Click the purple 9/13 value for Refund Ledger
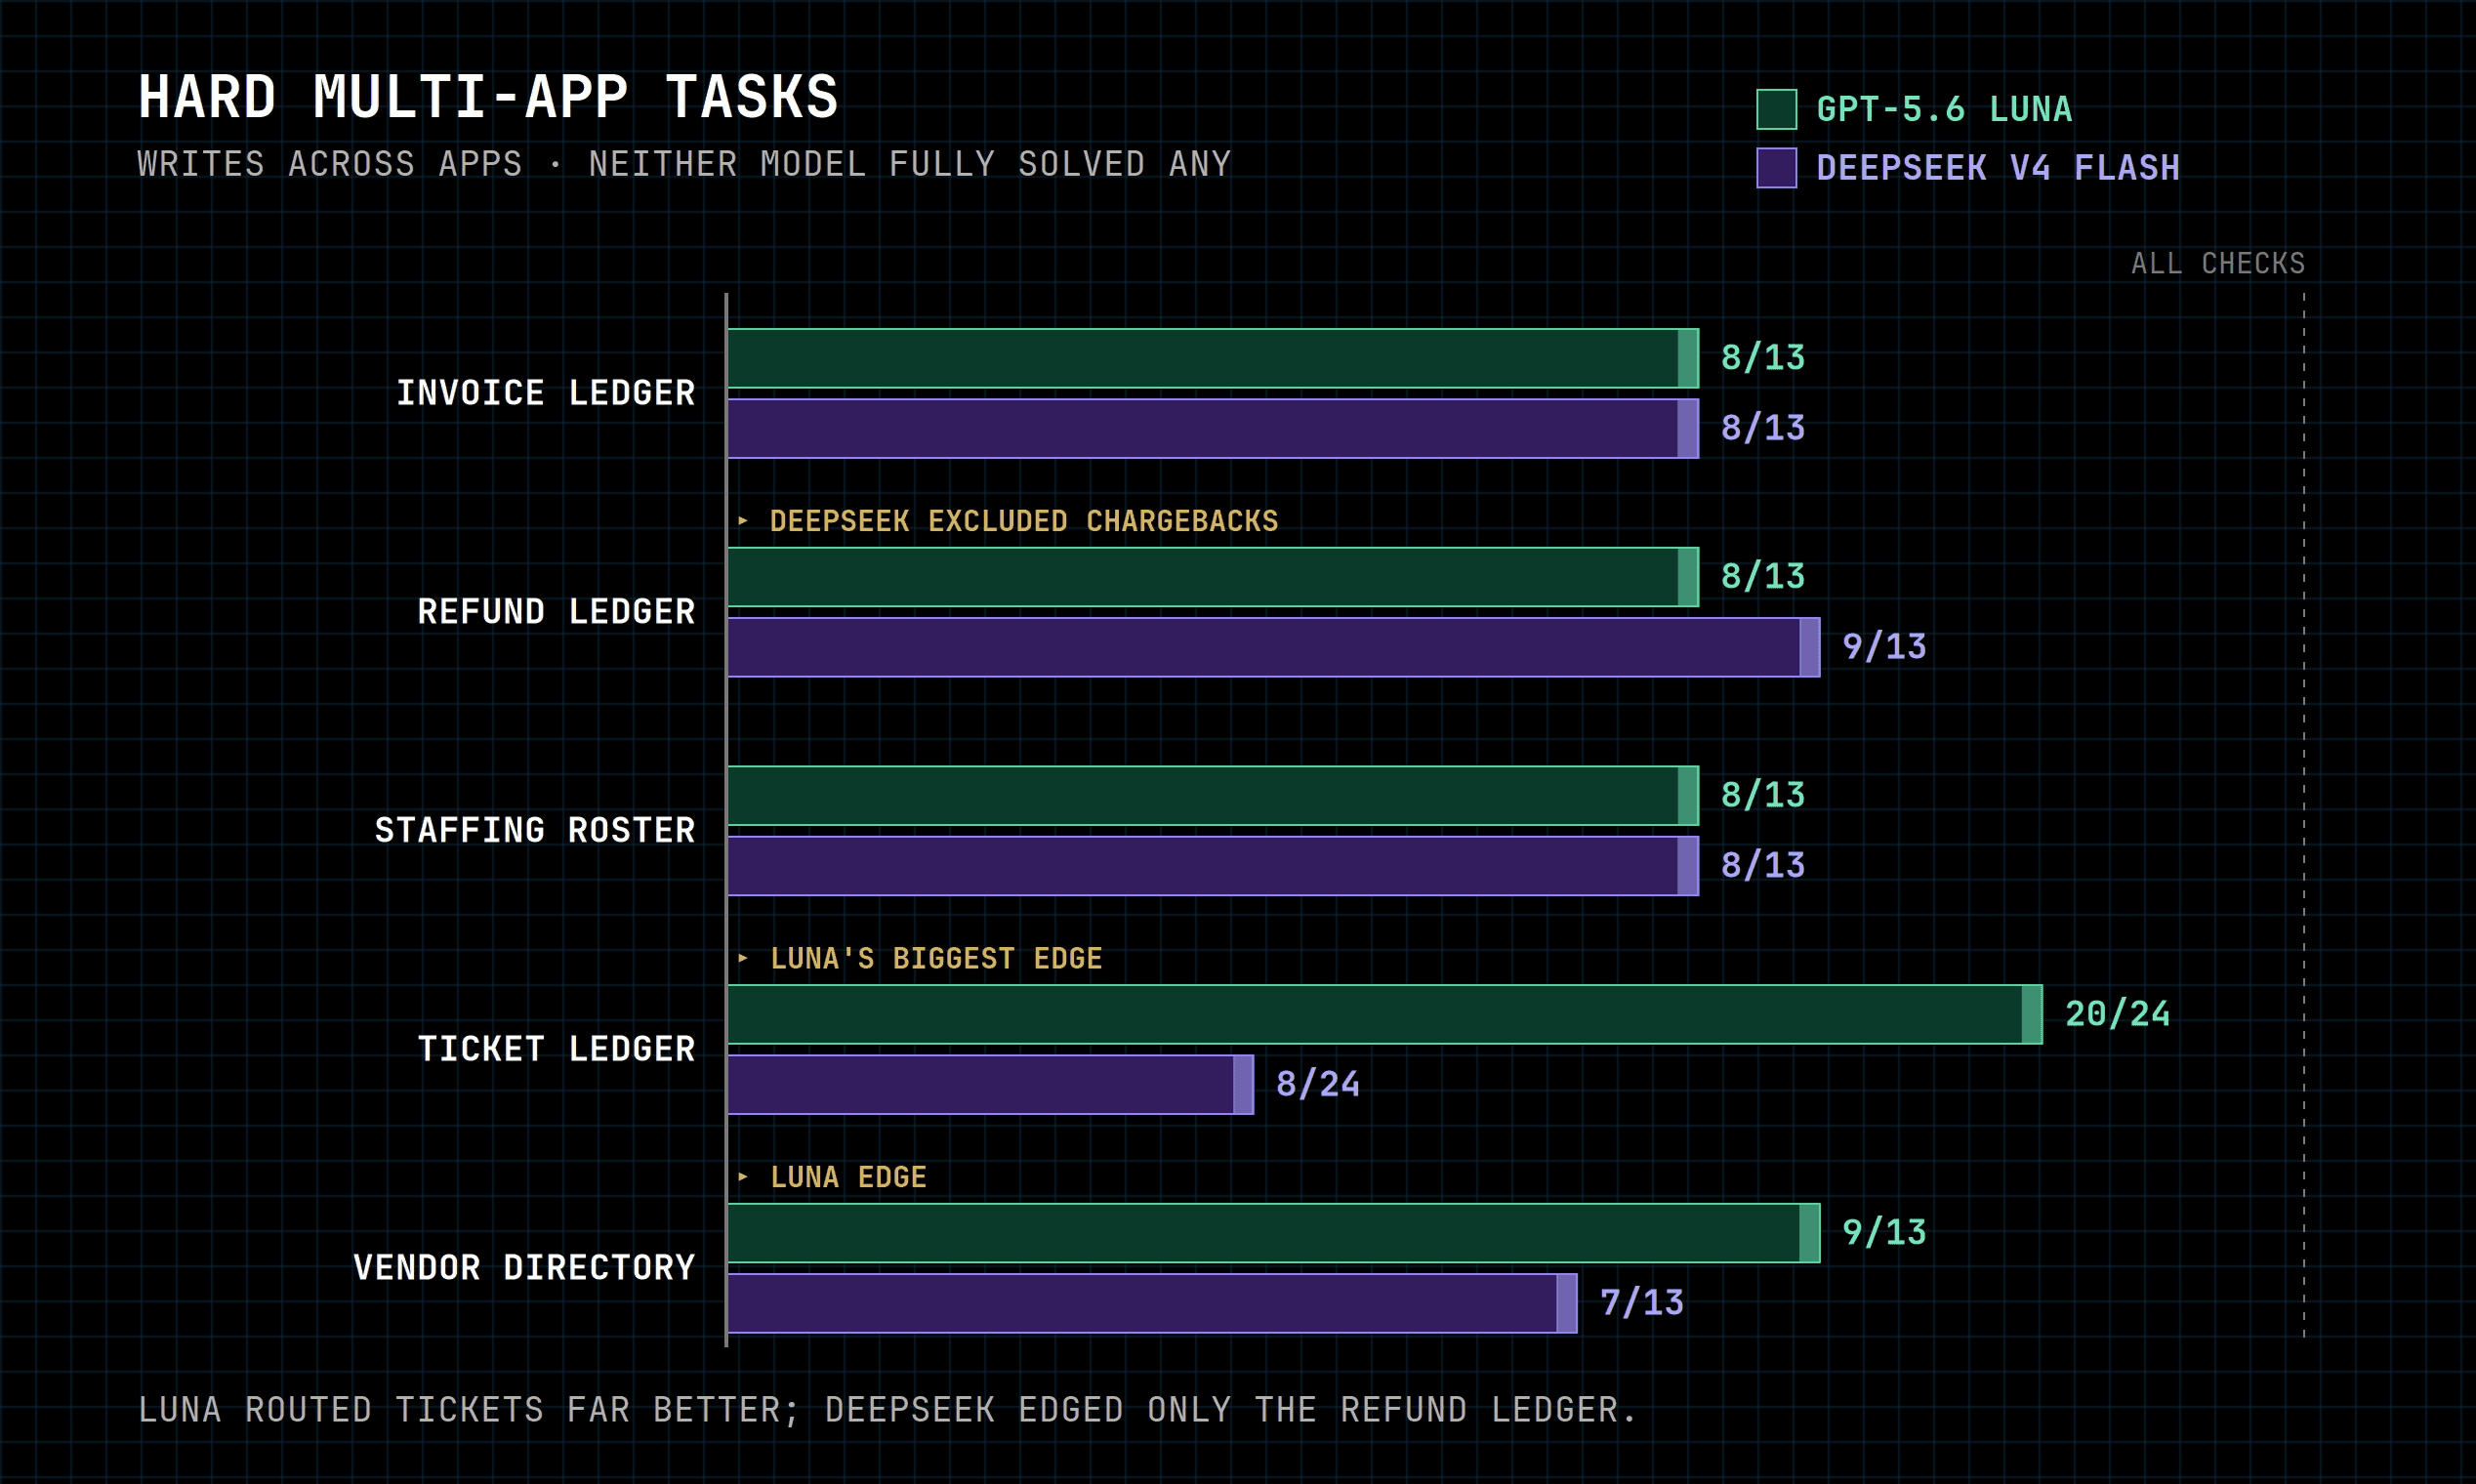2476x1484 pixels. click(x=1884, y=647)
